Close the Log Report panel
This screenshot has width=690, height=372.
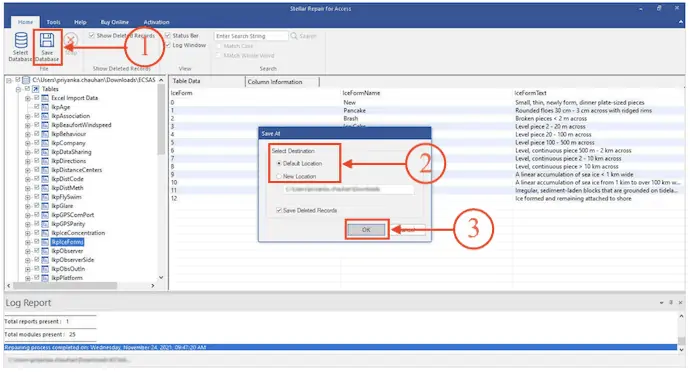click(680, 302)
